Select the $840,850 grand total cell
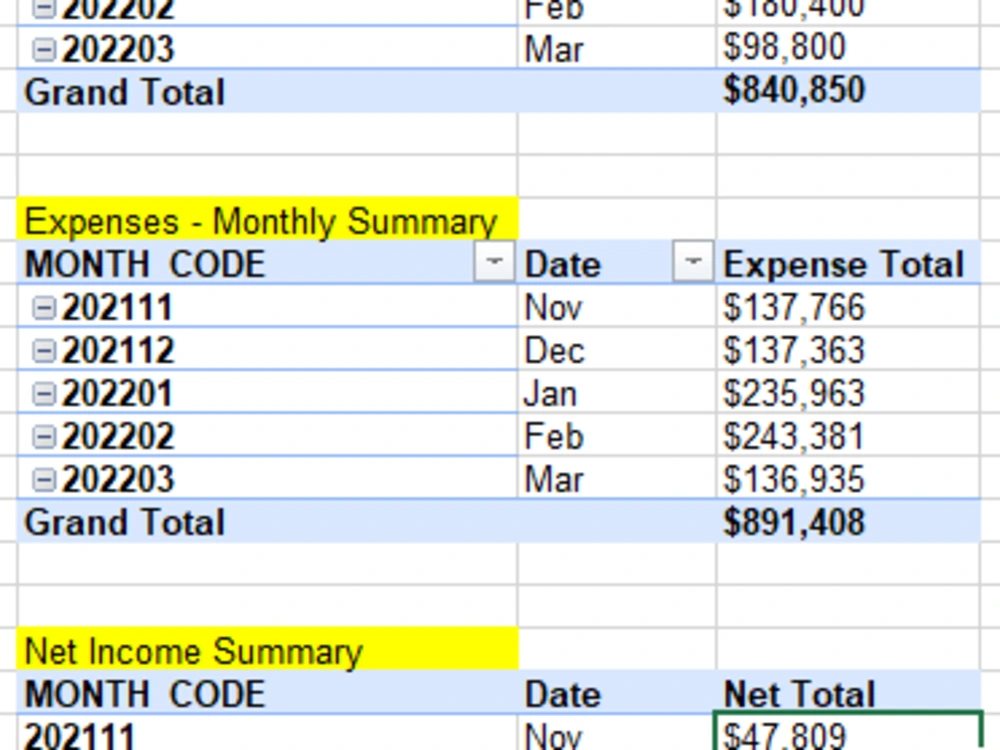 tap(848, 91)
